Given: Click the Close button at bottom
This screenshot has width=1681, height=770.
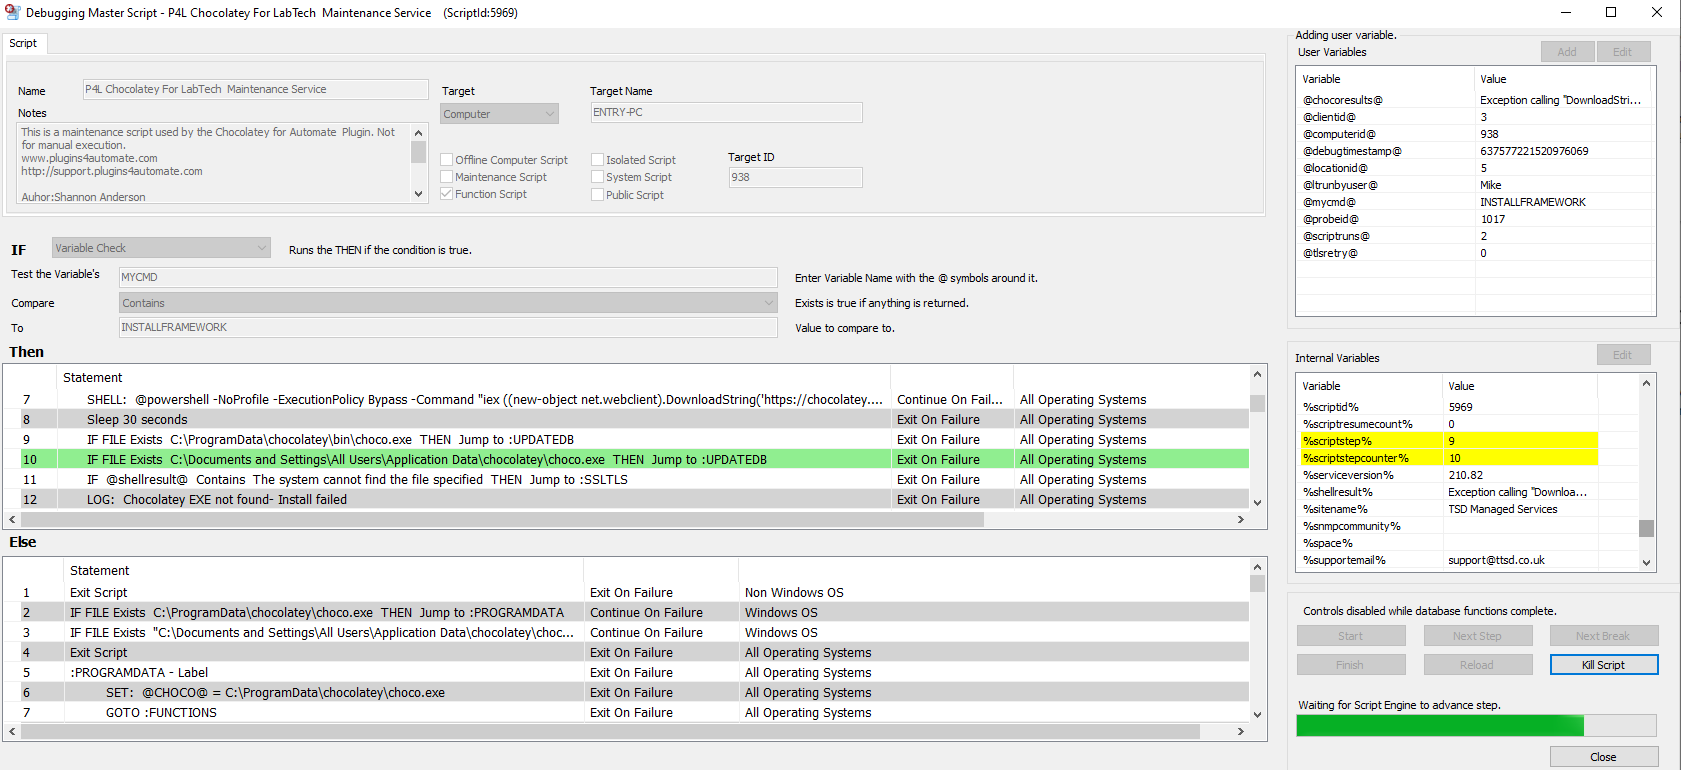Looking at the screenshot, I should coord(1603,757).
